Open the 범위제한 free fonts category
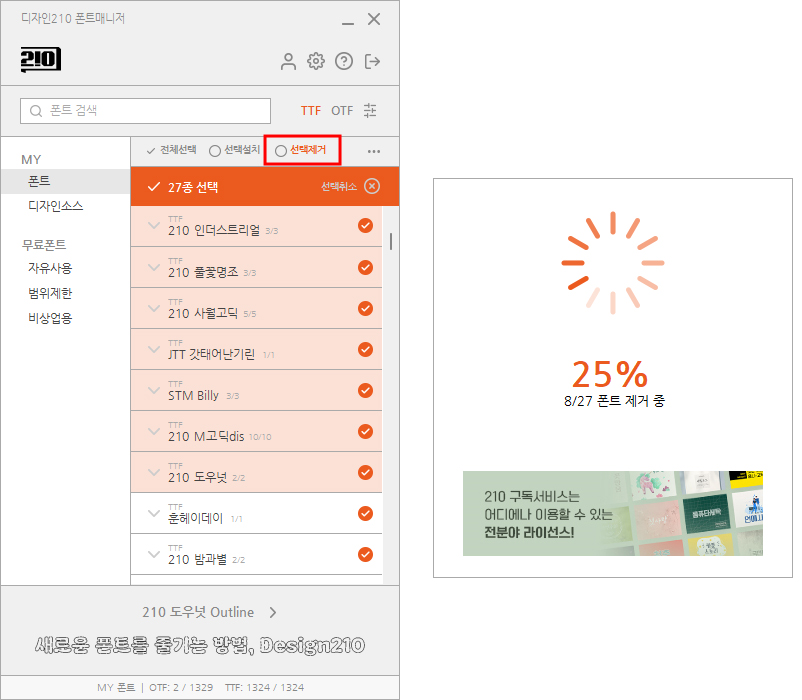Screen dimensions: 802x700 tap(50, 293)
